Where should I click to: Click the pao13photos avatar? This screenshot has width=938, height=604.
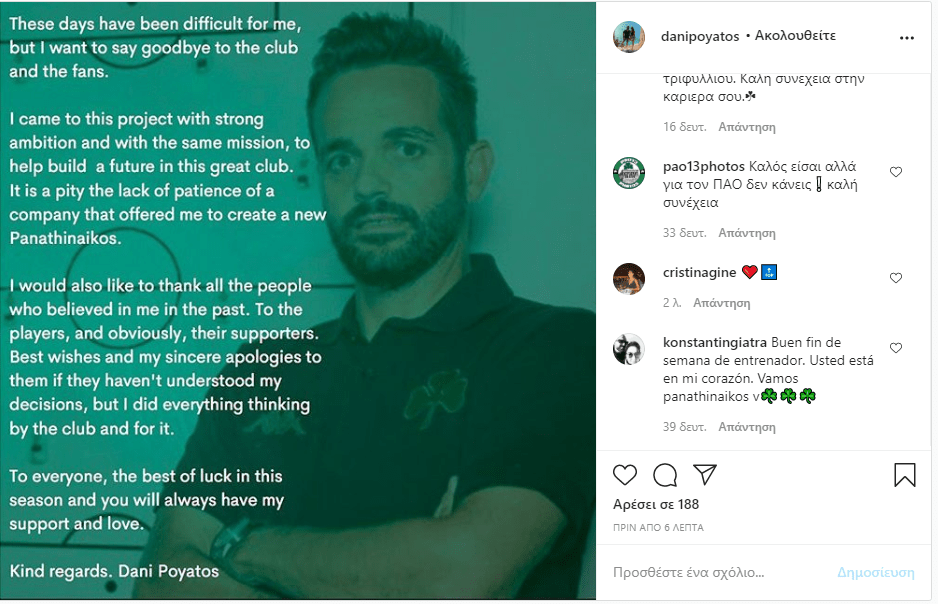pyautogui.click(x=629, y=173)
